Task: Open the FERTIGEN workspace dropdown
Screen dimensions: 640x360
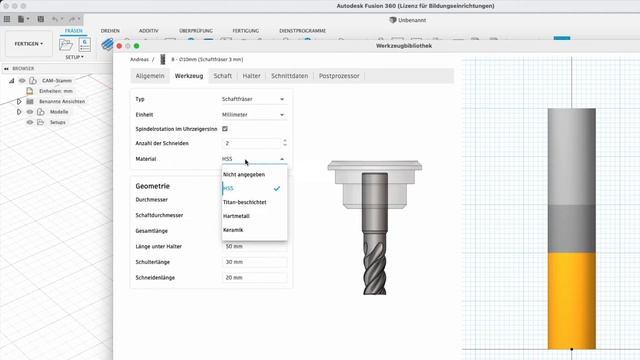Action: 29,44
